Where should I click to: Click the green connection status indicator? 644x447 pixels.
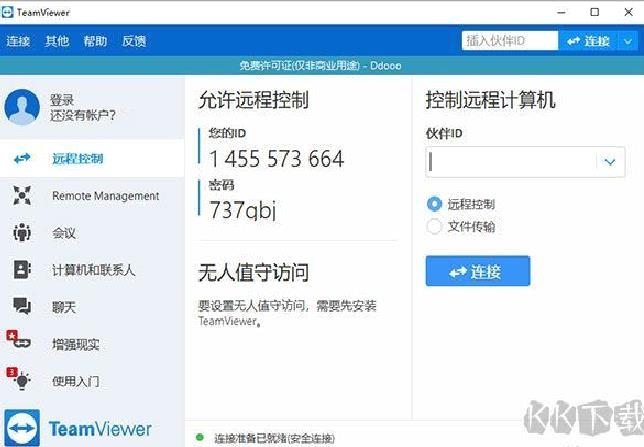point(200,438)
